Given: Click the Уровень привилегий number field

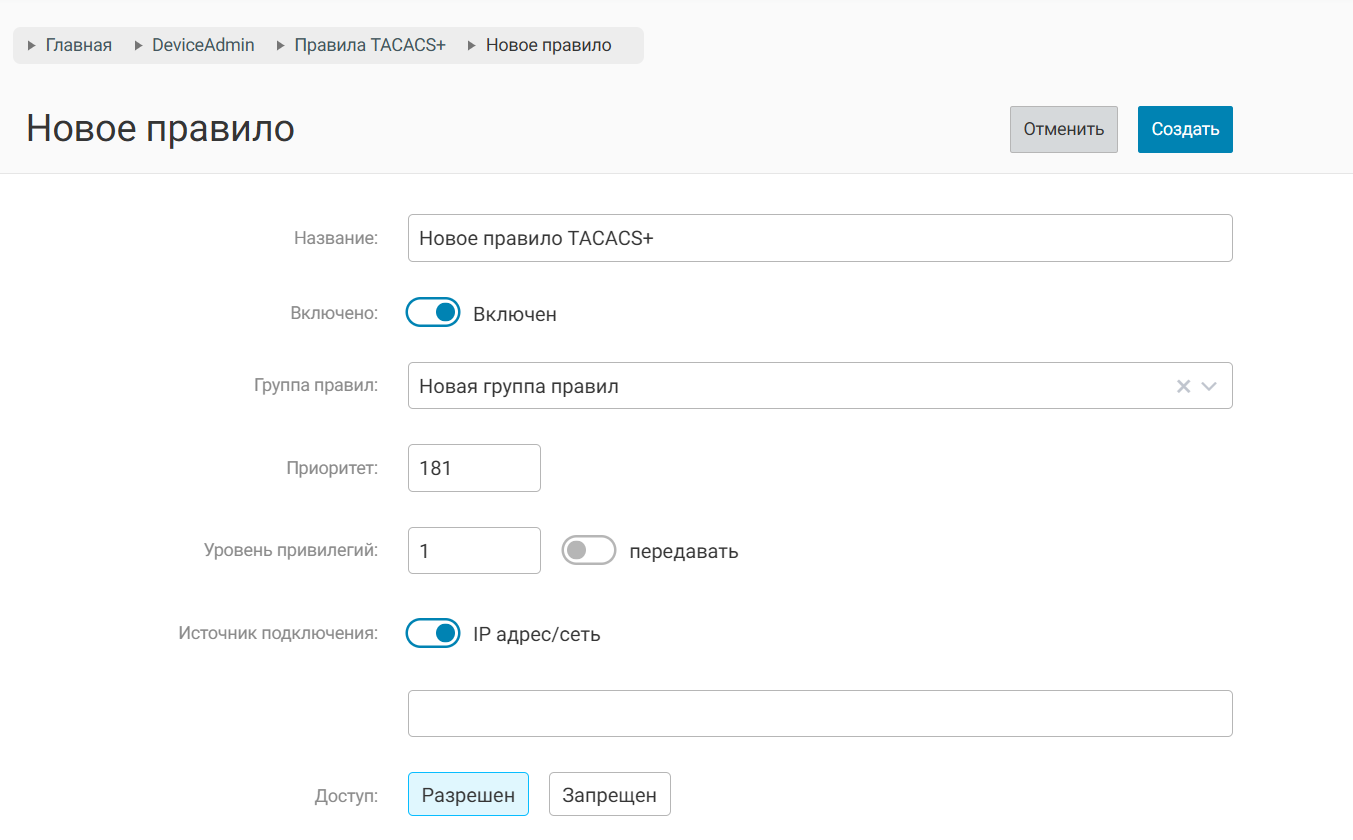Looking at the screenshot, I should pyautogui.click(x=474, y=551).
